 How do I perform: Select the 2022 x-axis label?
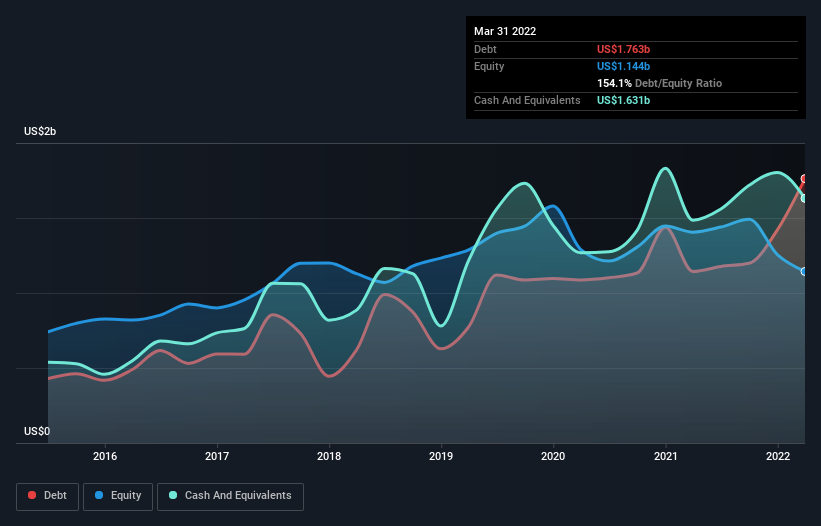pos(777,457)
